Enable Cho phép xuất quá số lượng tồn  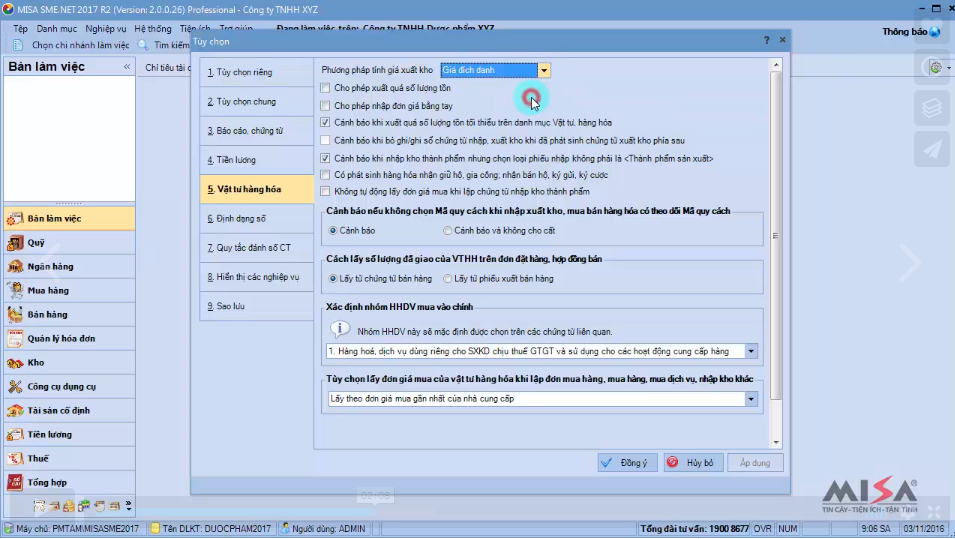(x=325, y=88)
